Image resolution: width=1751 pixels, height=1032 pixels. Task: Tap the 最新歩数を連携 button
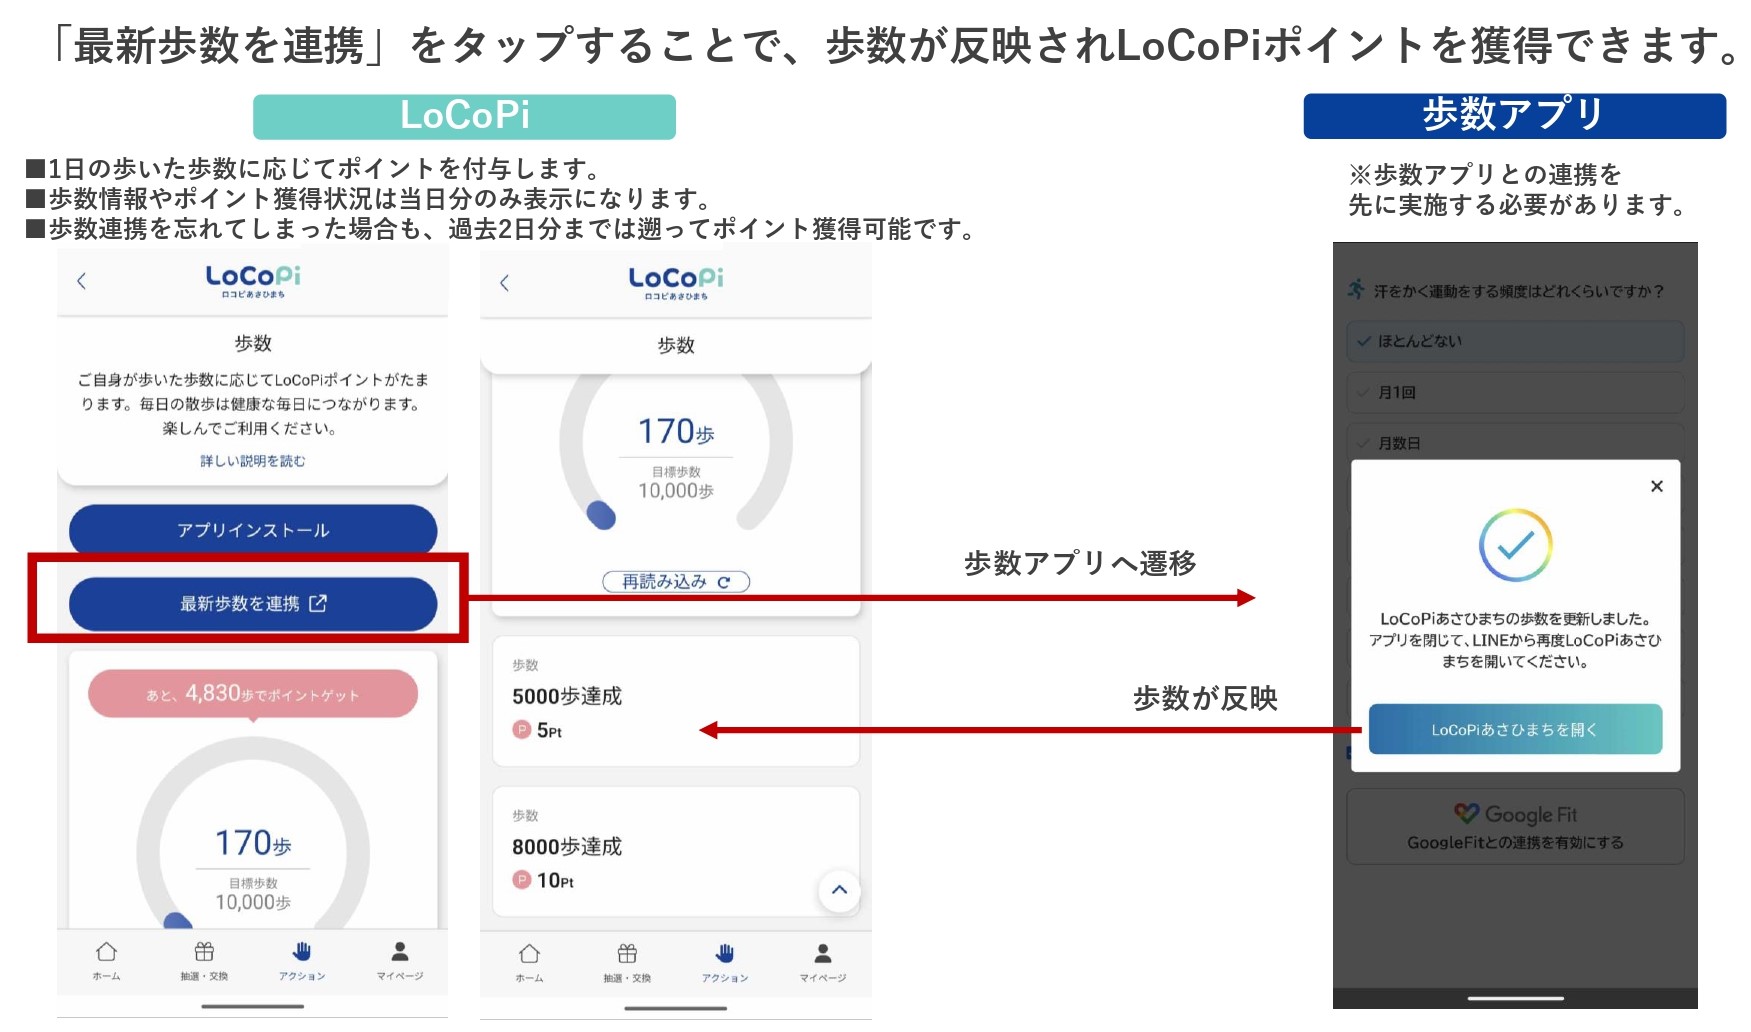pyautogui.click(x=253, y=604)
